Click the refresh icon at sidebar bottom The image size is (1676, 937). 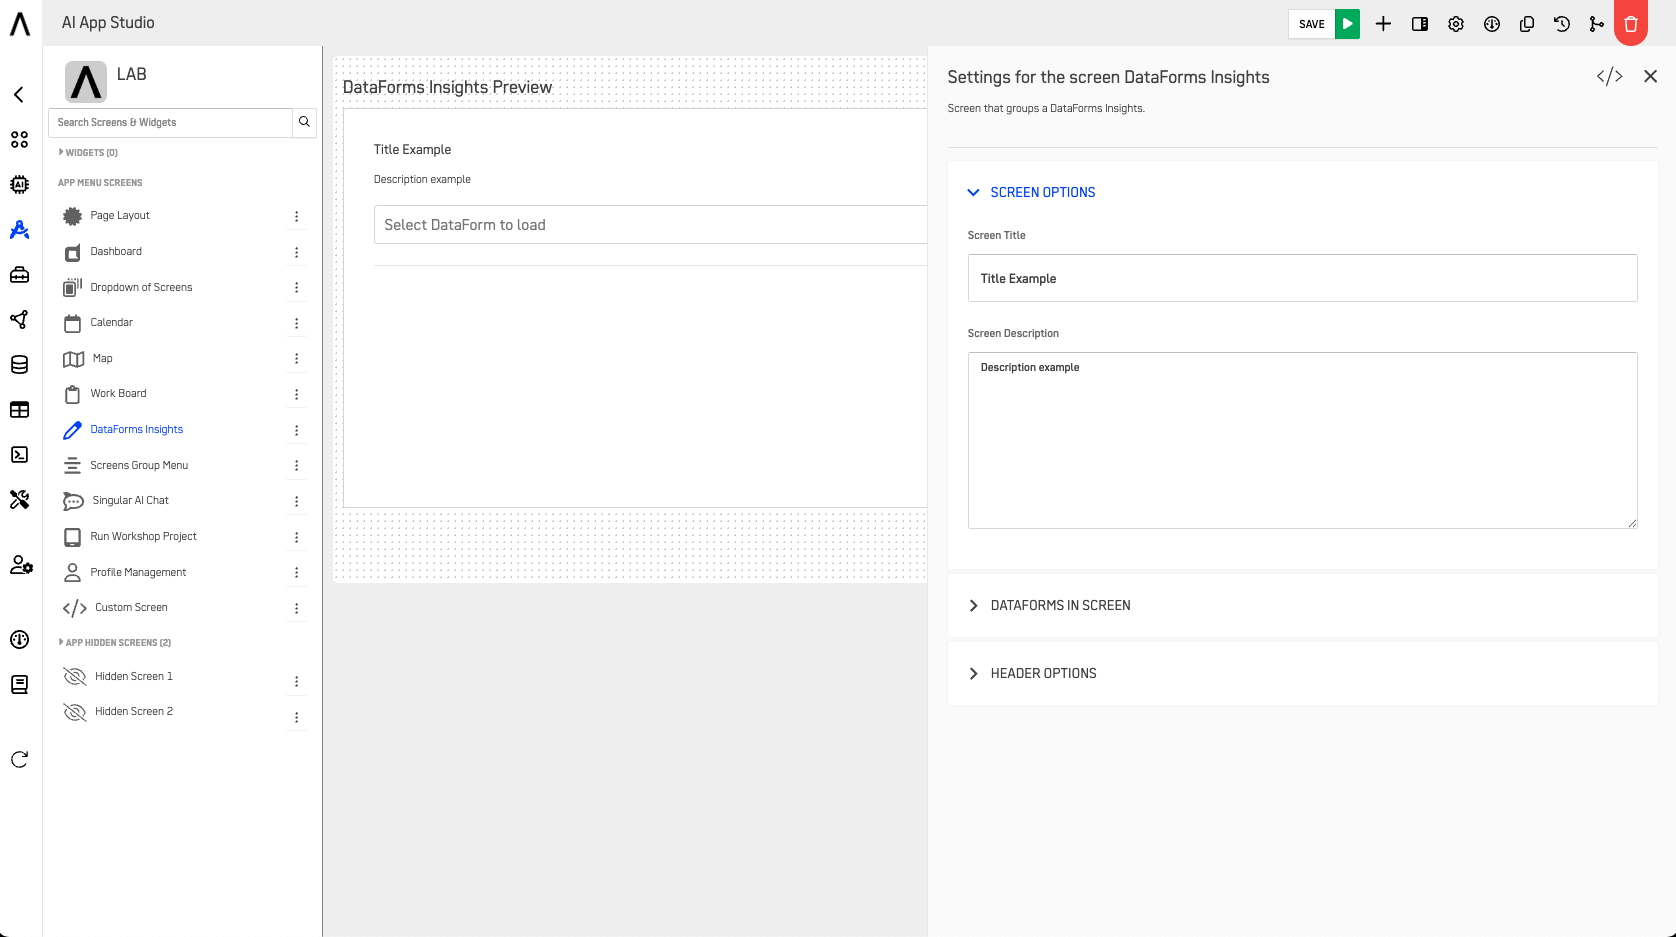pyautogui.click(x=19, y=760)
